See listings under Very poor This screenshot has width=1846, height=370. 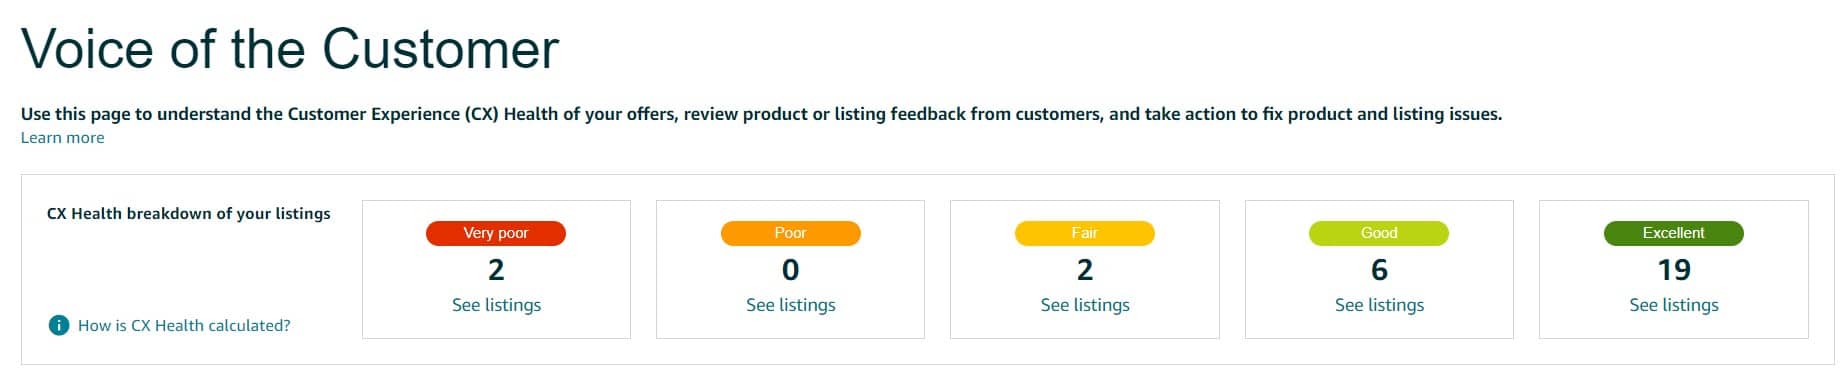click(496, 305)
